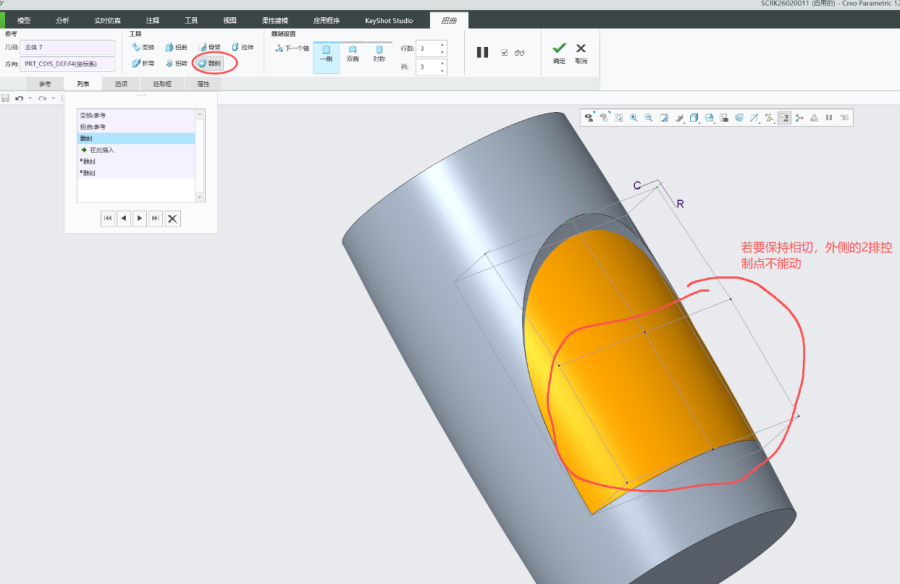Screen dimensions: 900x584
Task: Step back one operation in list
Action: [123, 218]
